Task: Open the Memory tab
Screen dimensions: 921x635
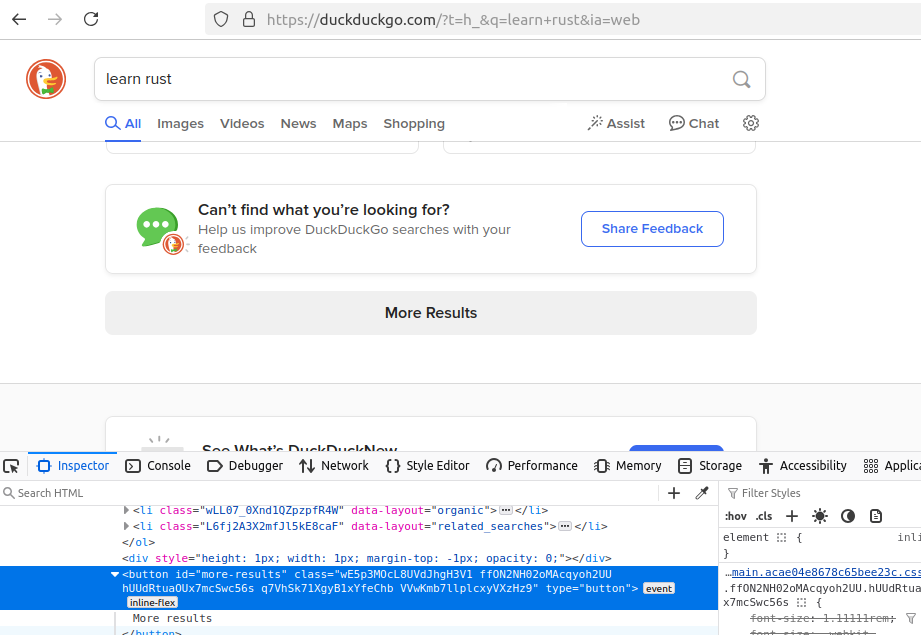Action: click(627, 466)
